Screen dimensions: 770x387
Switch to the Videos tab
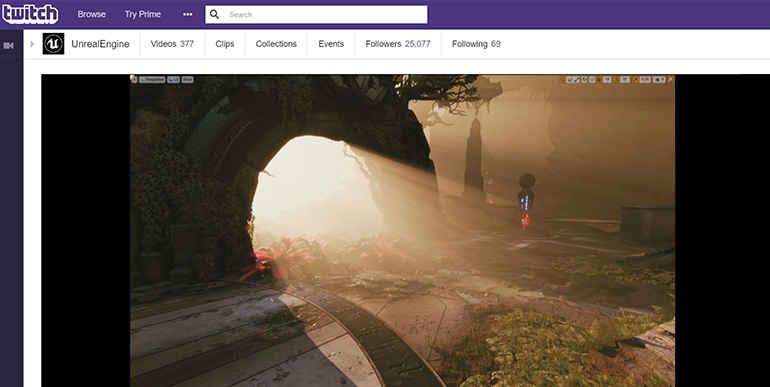pyautogui.click(x=172, y=44)
